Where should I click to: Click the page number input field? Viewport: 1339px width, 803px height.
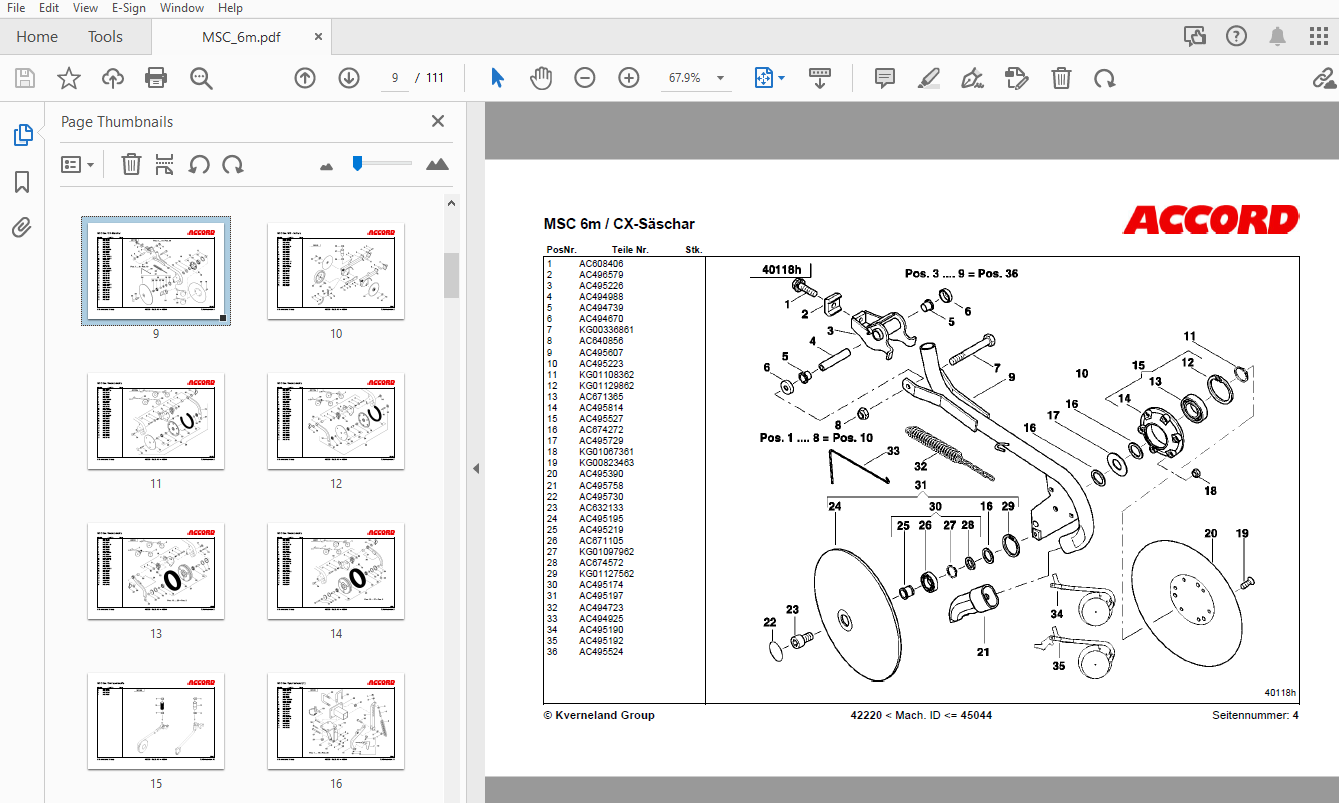[x=395, y=78]
